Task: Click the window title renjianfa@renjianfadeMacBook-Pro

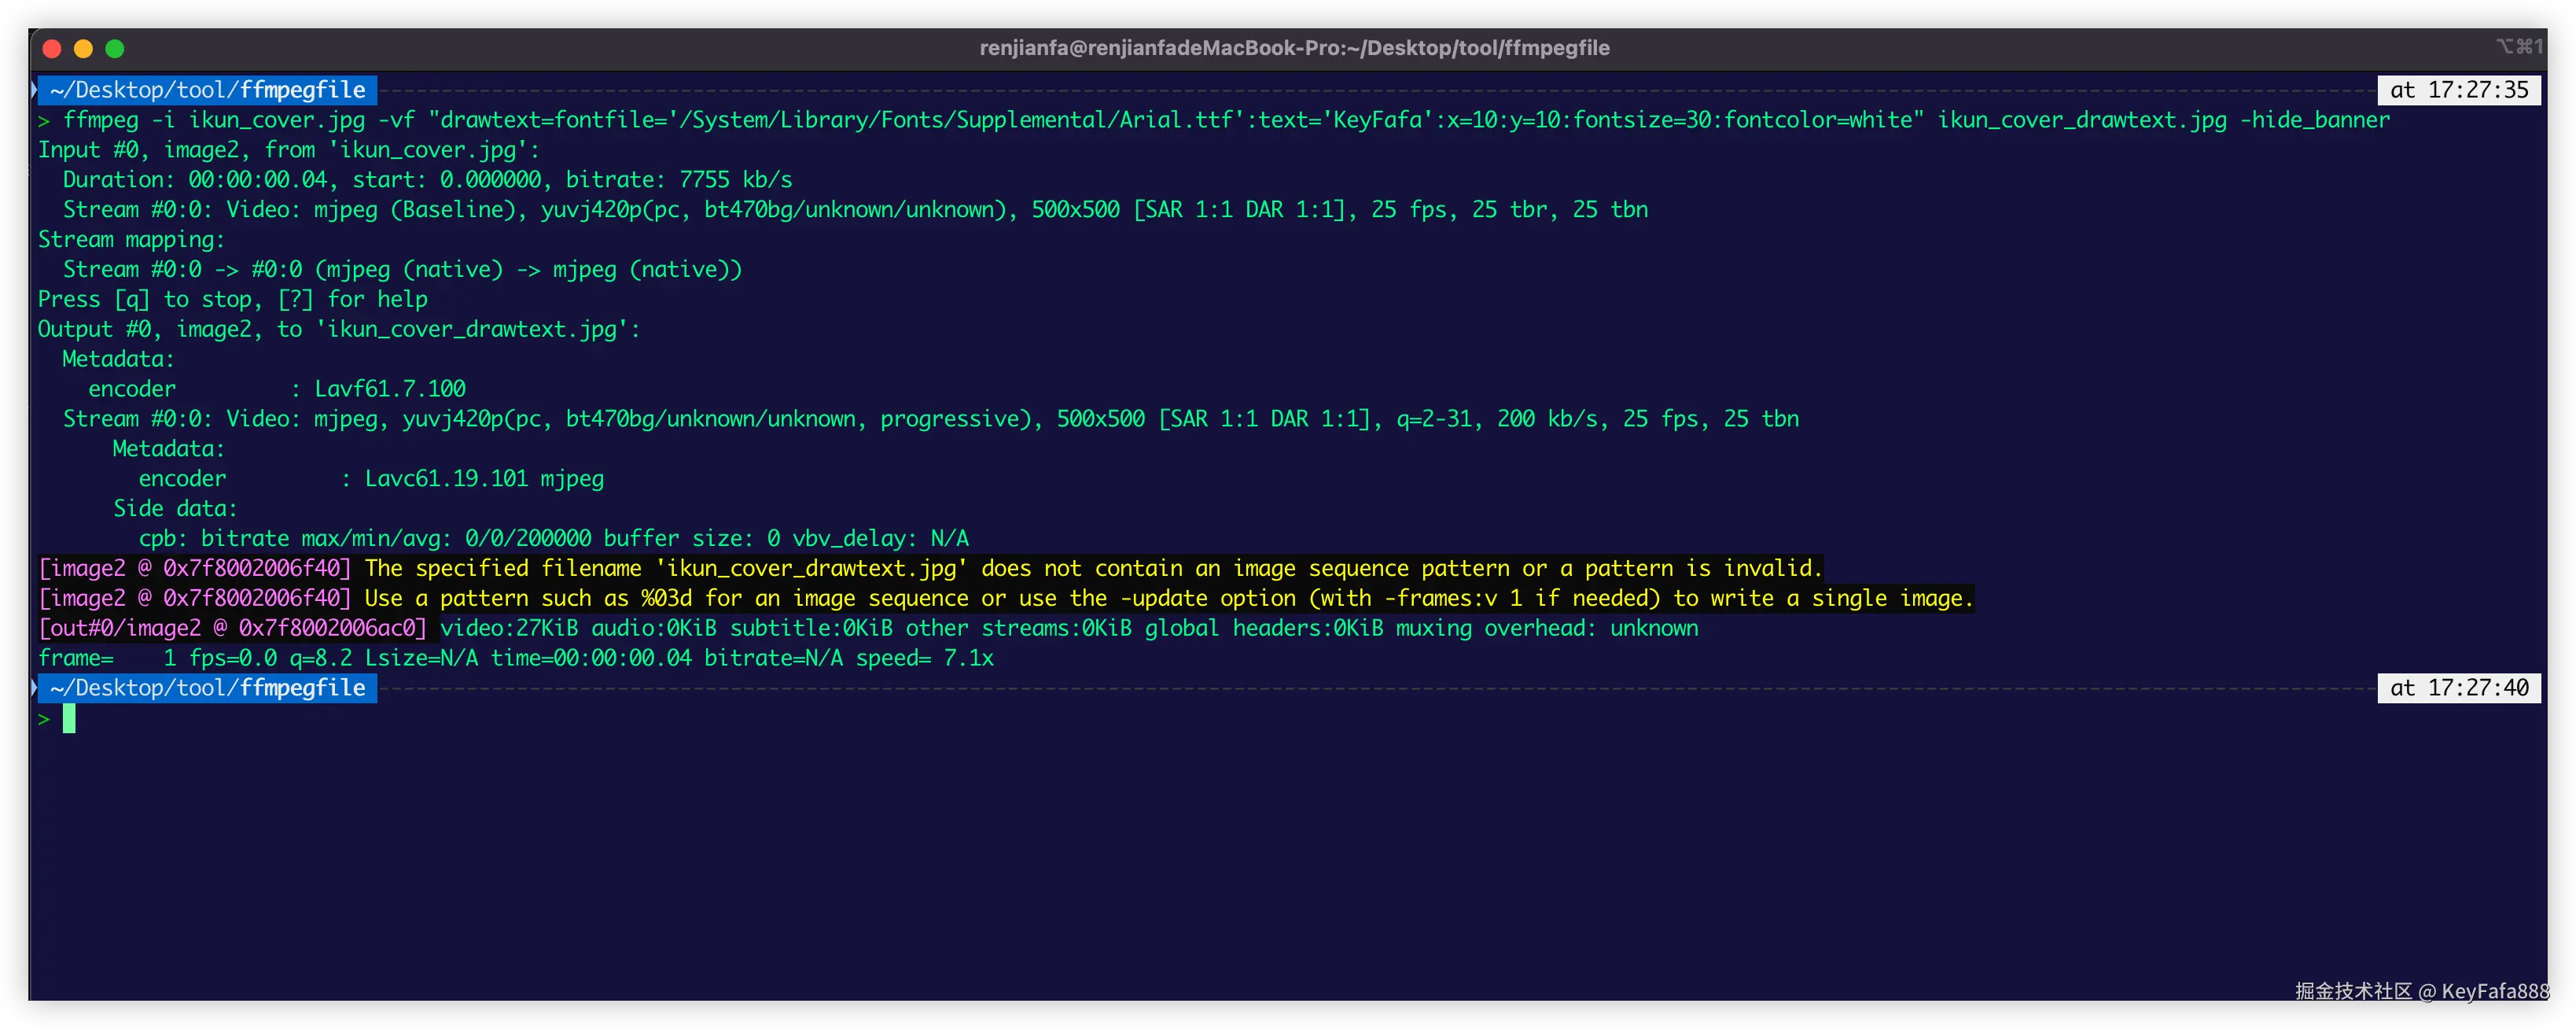Action: tap(1293, 48)
